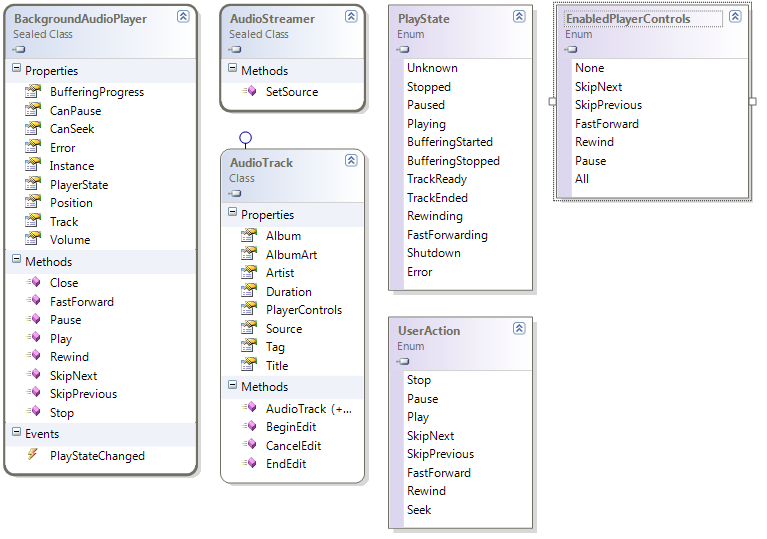Select the BackgroundAudioPlayer class title

[80, 19]
